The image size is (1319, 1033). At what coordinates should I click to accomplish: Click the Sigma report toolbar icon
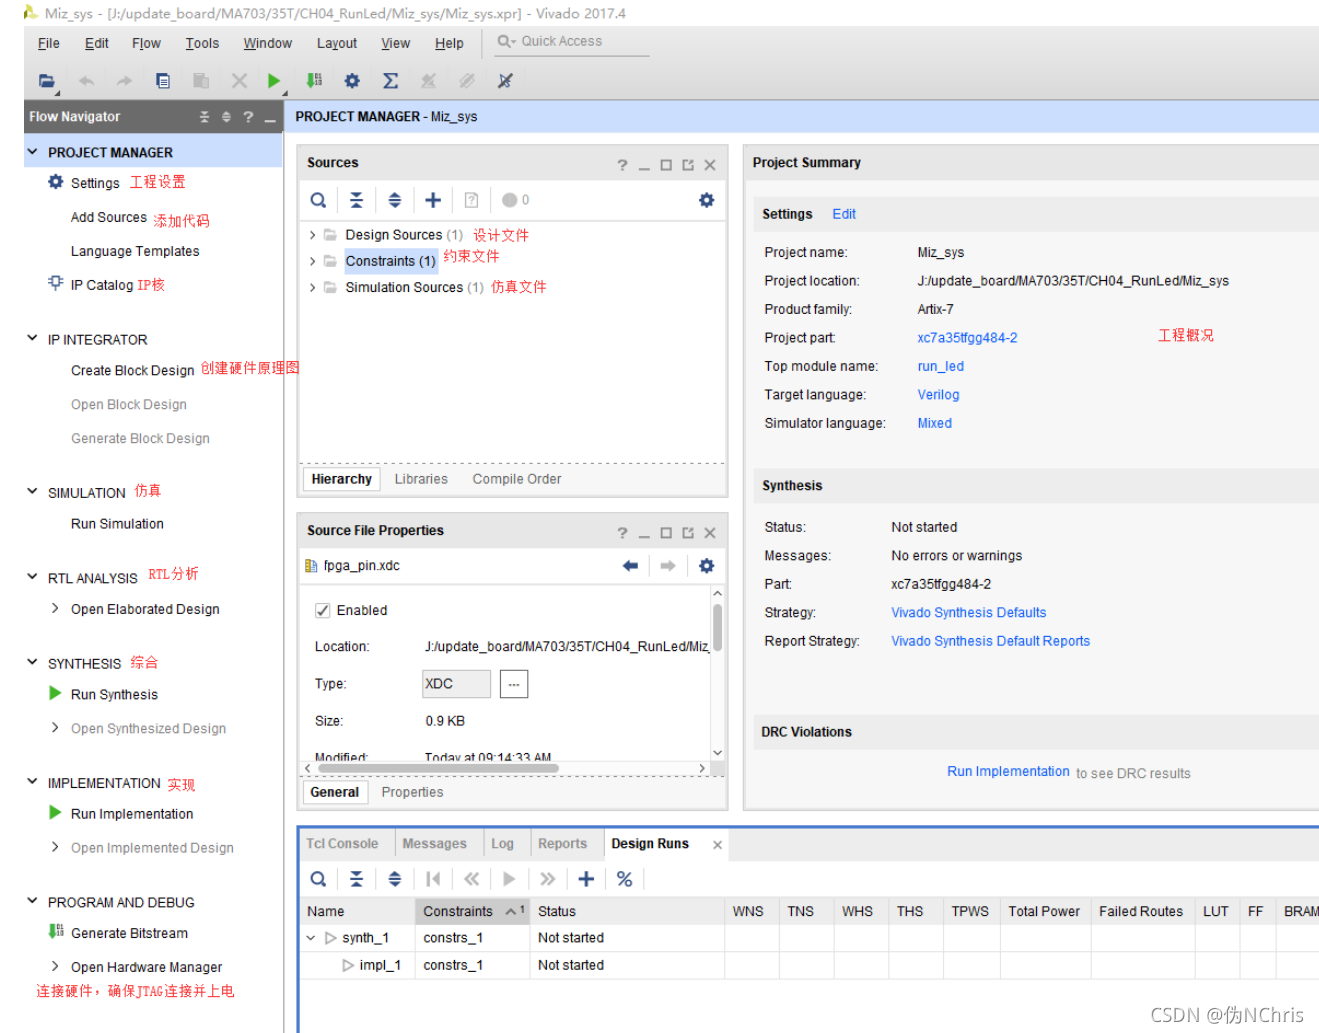coord(391,81)
